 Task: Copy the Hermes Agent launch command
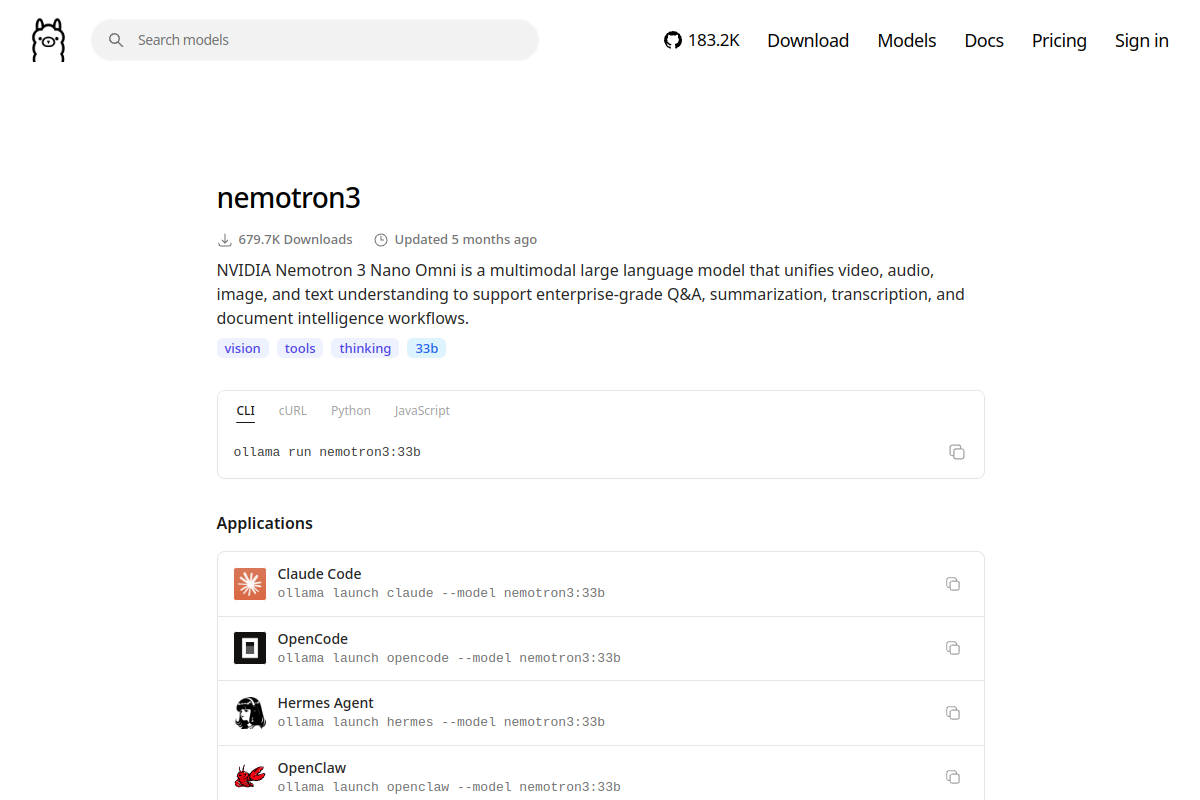pos(953,713)
